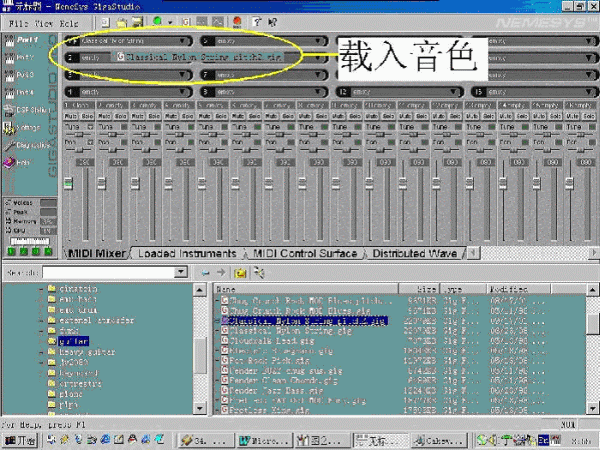Open the Port 1 keyboard icon

pyautogui.click(x=9, y=41)
